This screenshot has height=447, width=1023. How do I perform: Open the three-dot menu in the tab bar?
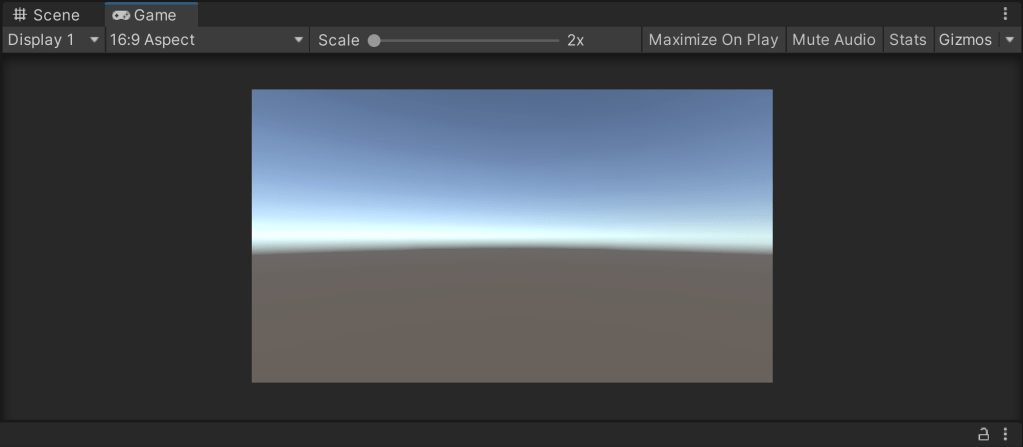point(1005,14)
